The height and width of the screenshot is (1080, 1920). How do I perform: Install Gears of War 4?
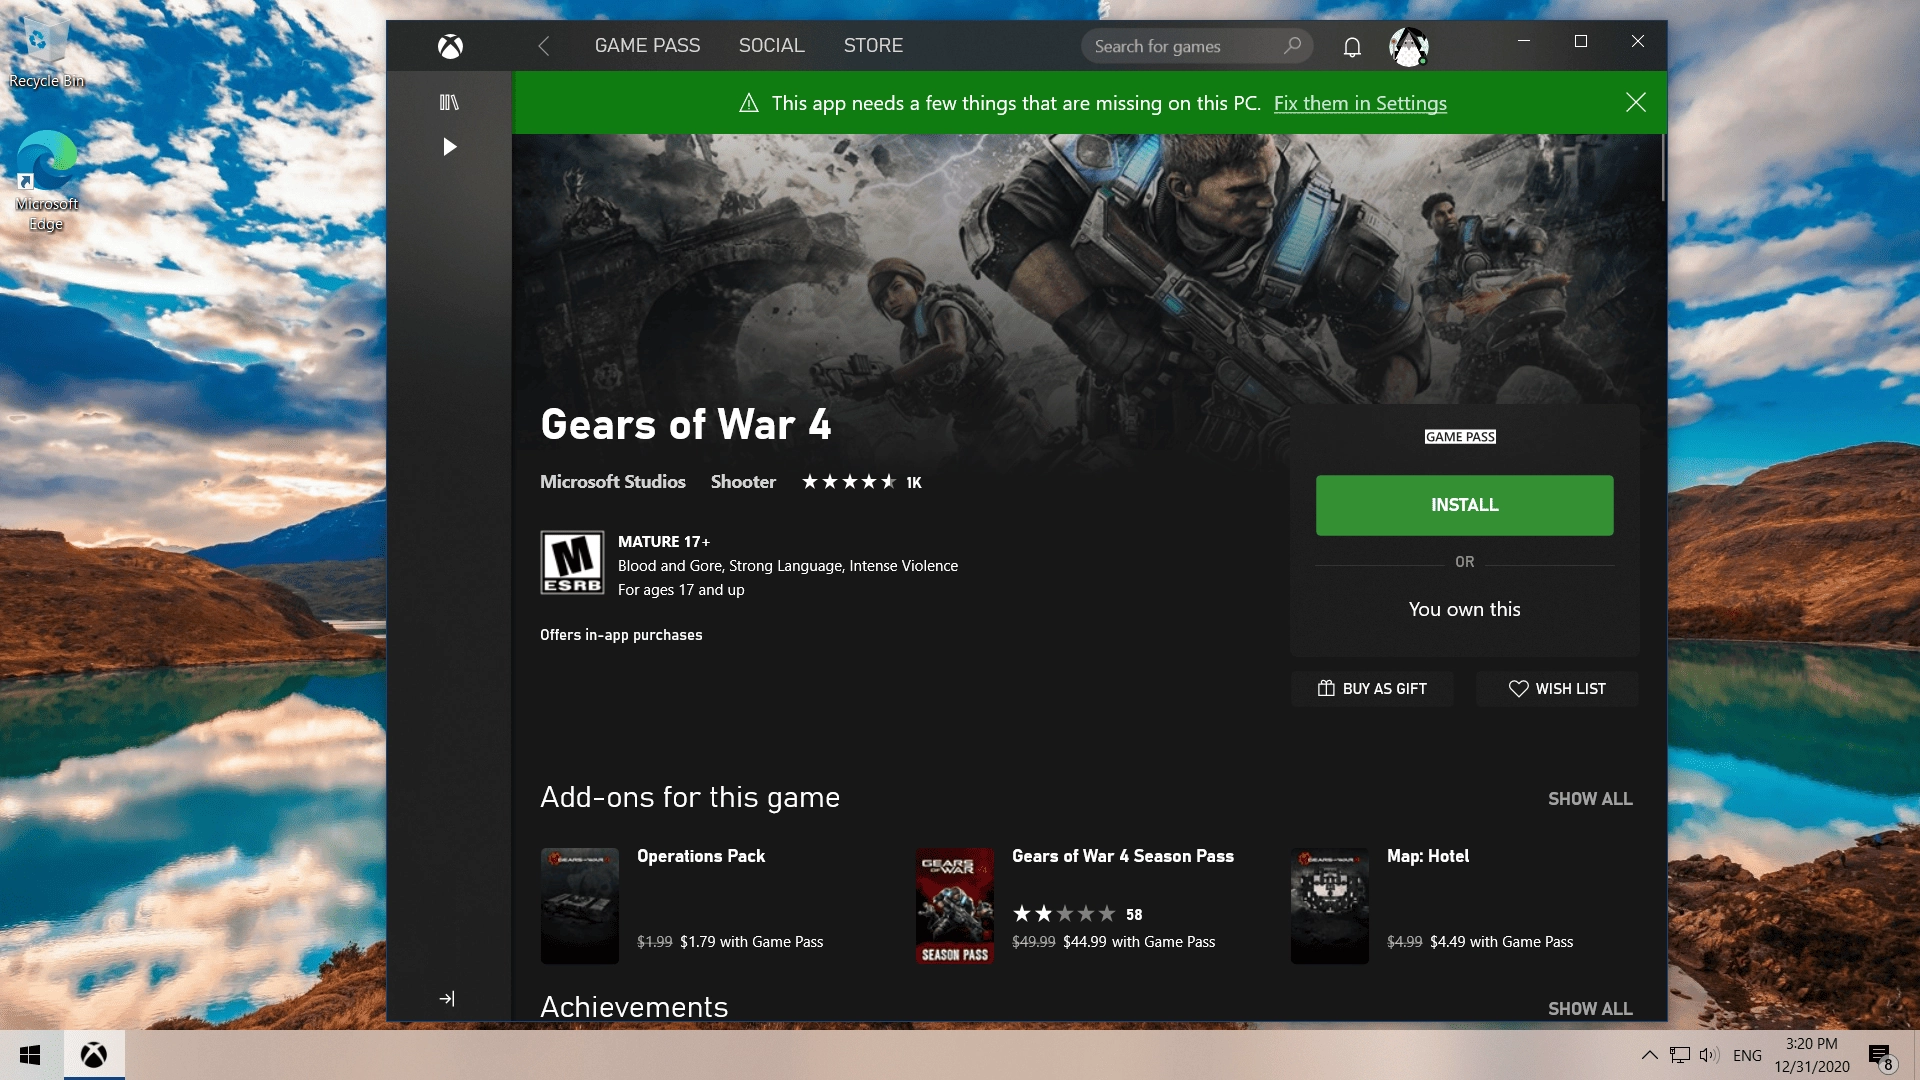[x=1464, y=505]
